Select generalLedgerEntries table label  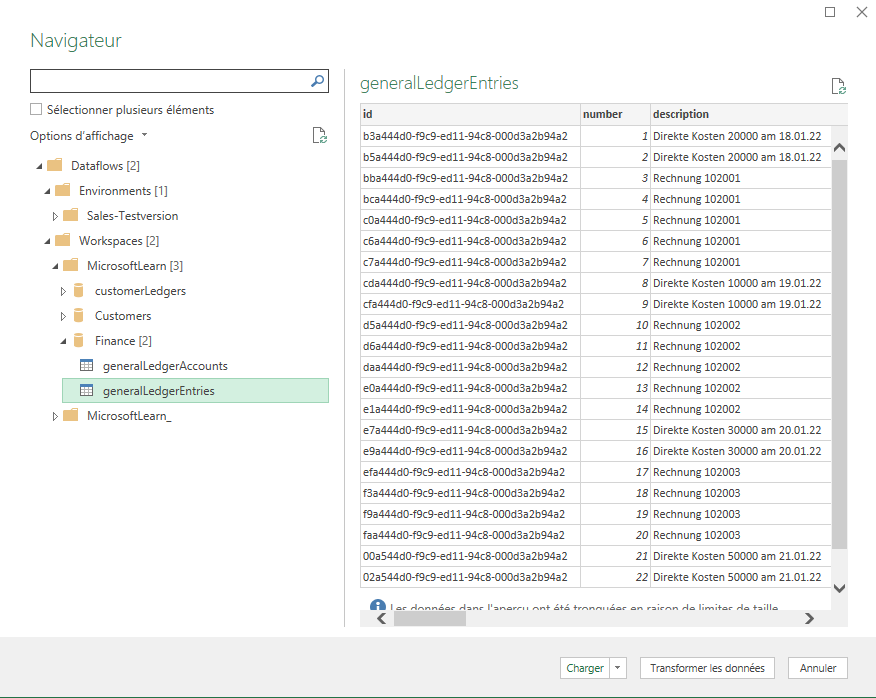coord(159,391)
